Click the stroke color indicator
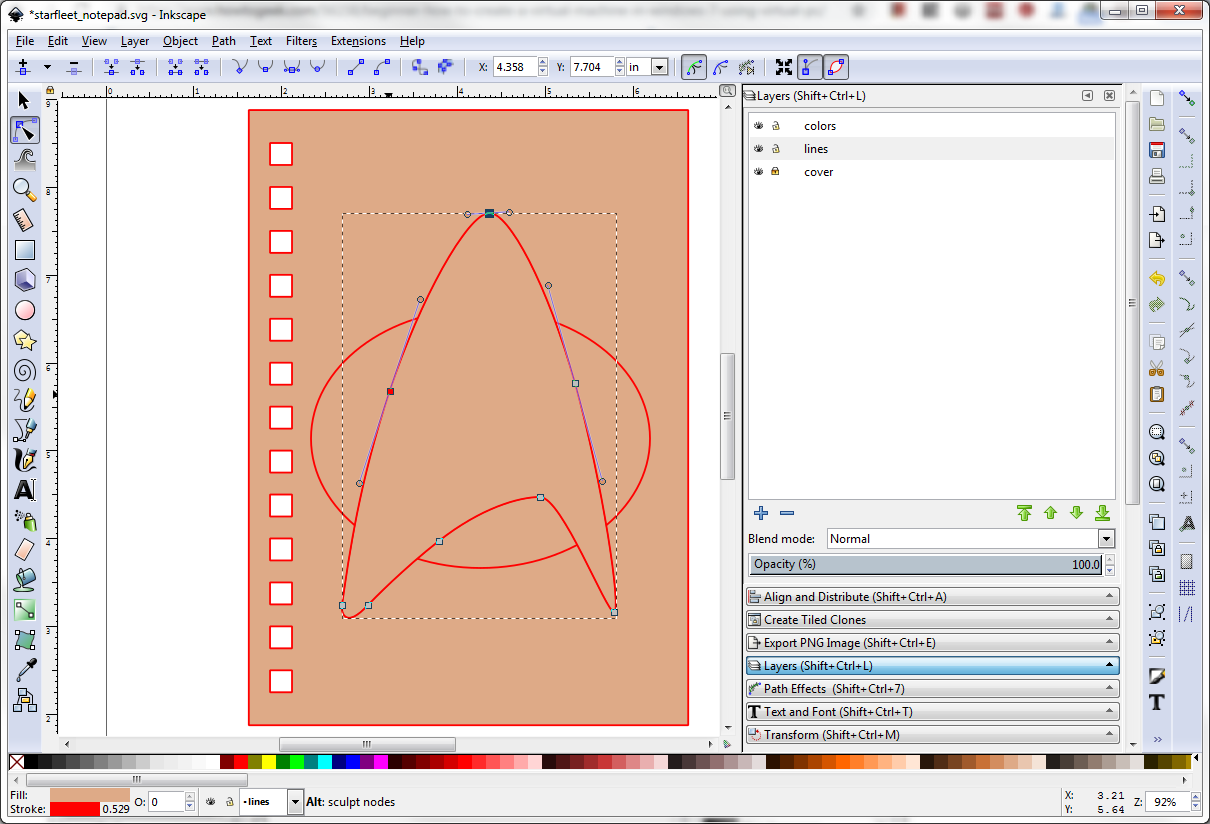1210x824 pixels. 74,809
